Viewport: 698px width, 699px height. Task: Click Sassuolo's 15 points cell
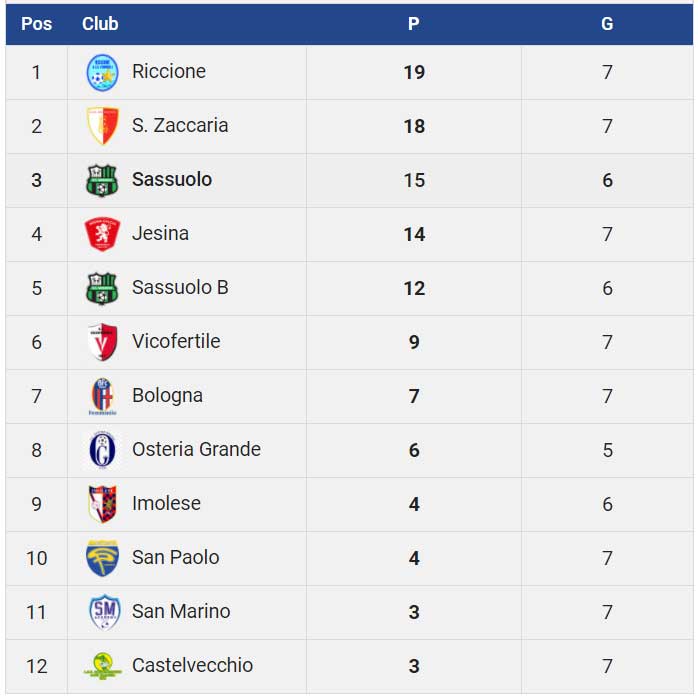click(x=414, y=180)
